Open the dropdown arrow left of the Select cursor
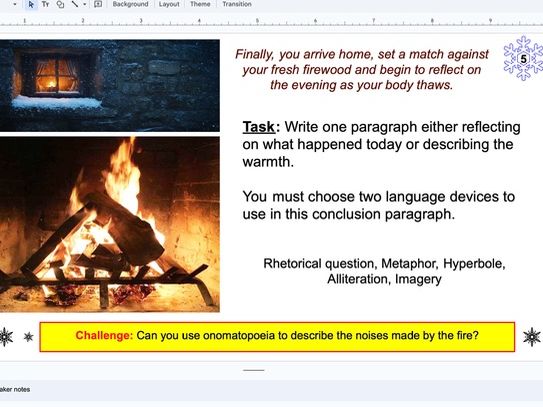This screenshot has height=407, width=543. [15, 5]
